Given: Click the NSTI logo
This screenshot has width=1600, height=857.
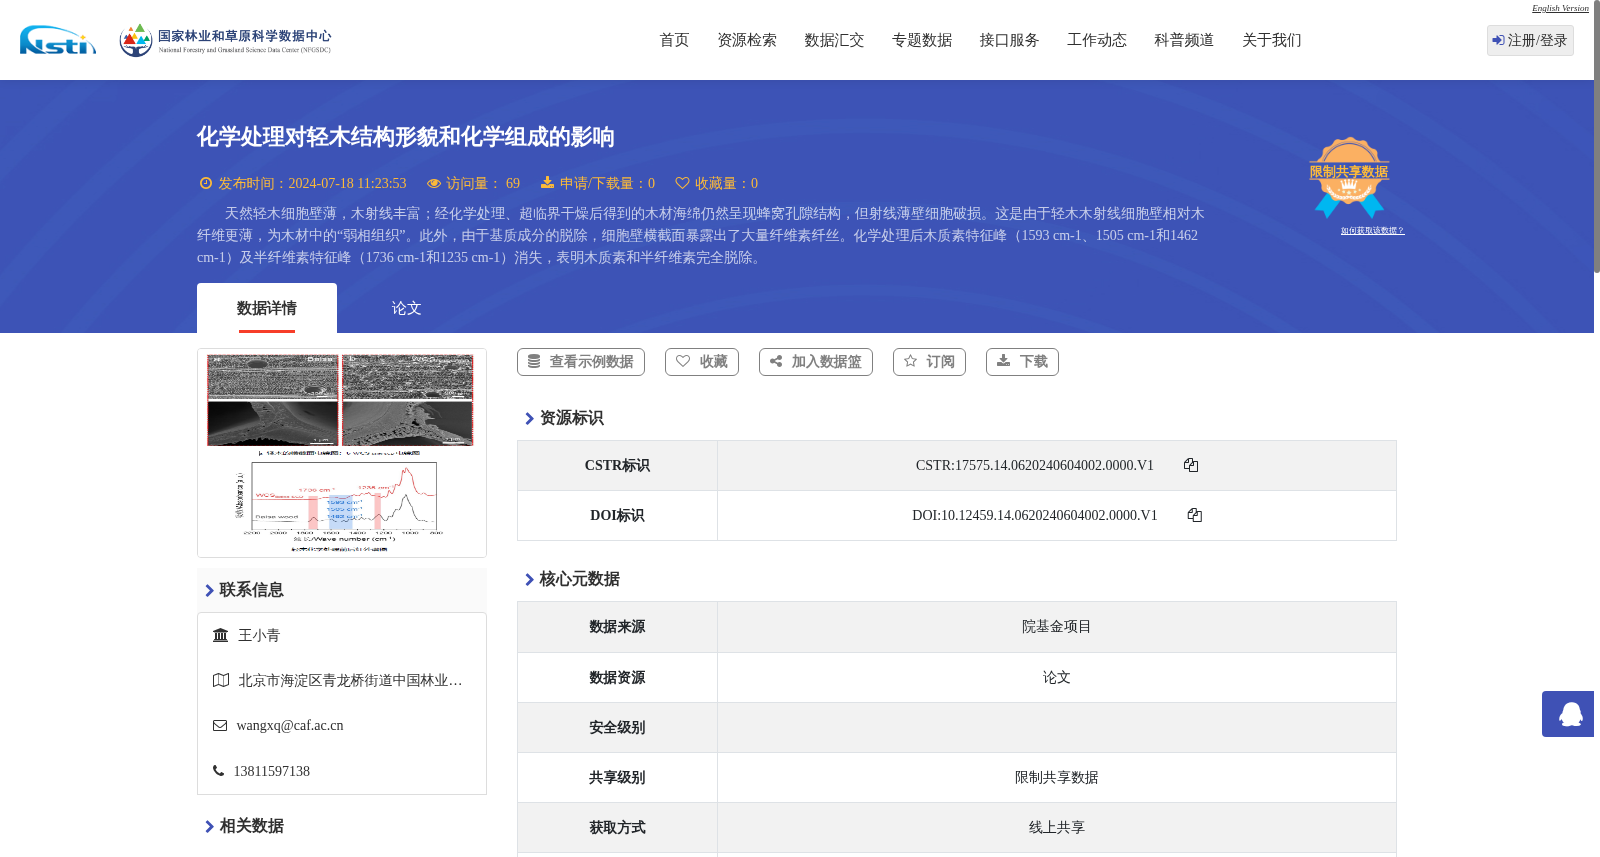Looking at the screenshot, I should click(58, 40).
